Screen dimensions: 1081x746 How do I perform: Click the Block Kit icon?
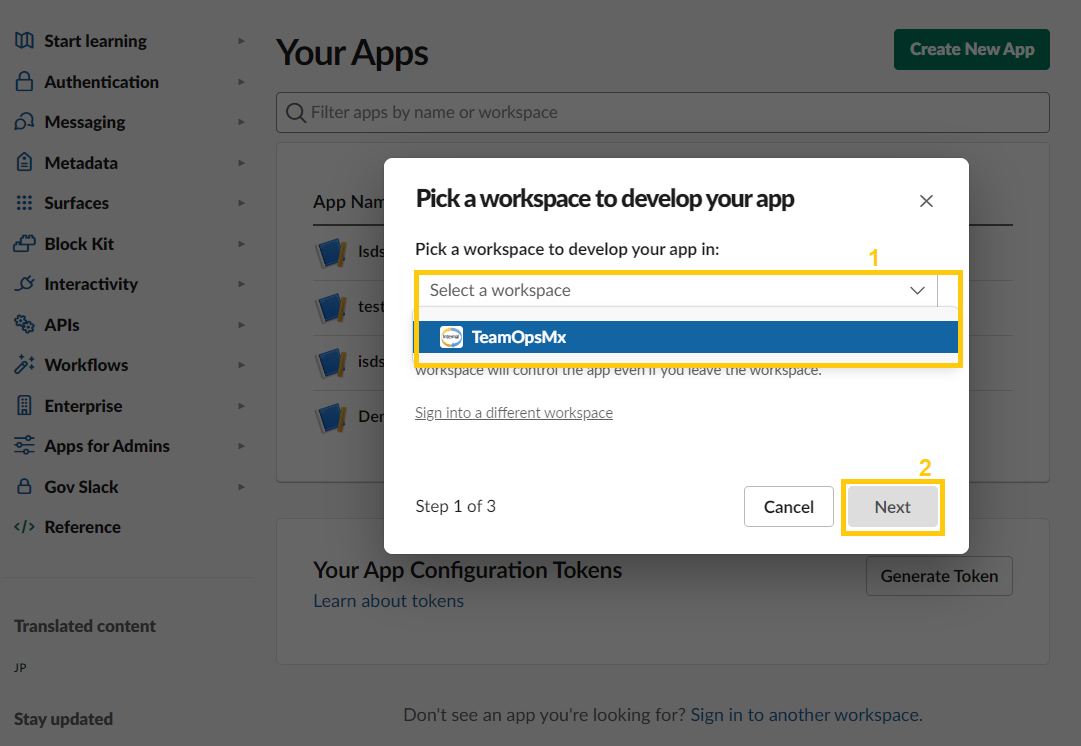click(x=25, y=244)
